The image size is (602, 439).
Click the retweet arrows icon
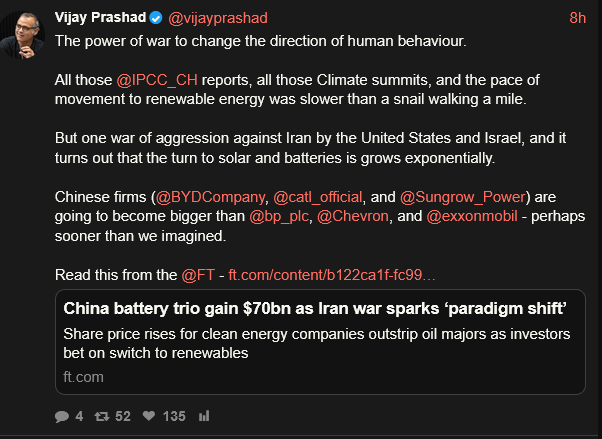102,415
